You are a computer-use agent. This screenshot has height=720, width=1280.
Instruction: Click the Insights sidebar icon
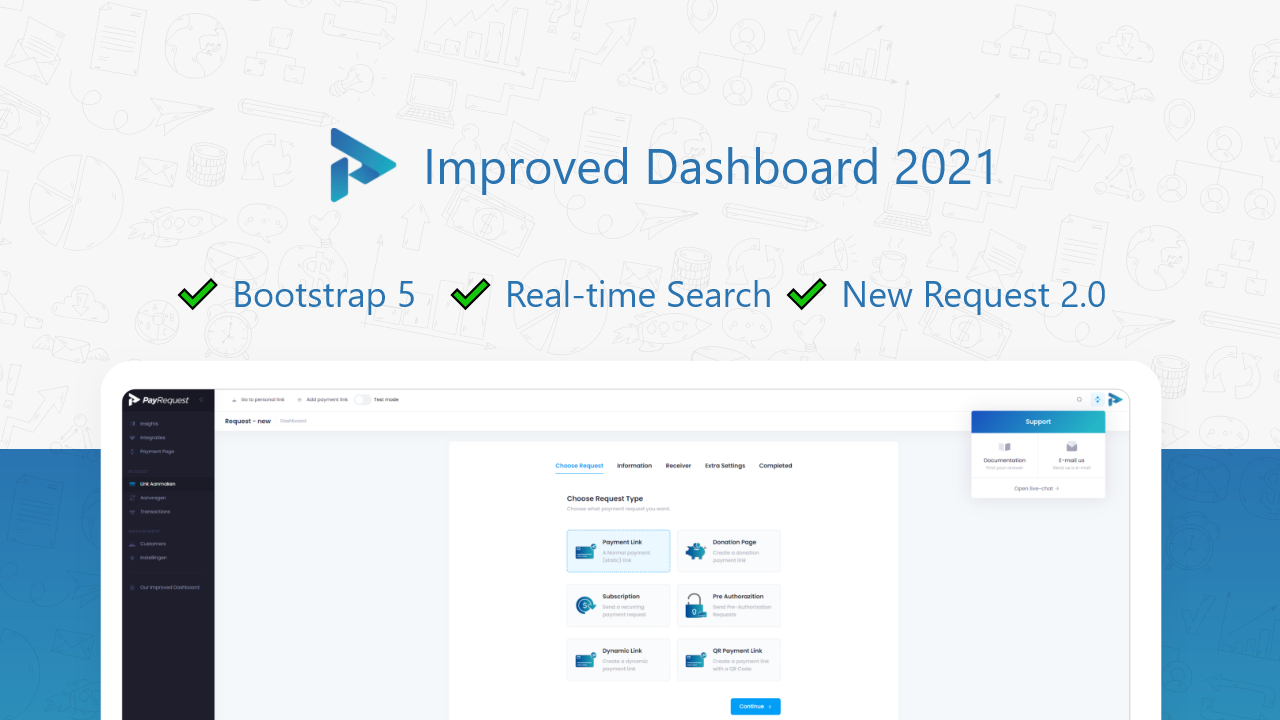coord(132,424)
